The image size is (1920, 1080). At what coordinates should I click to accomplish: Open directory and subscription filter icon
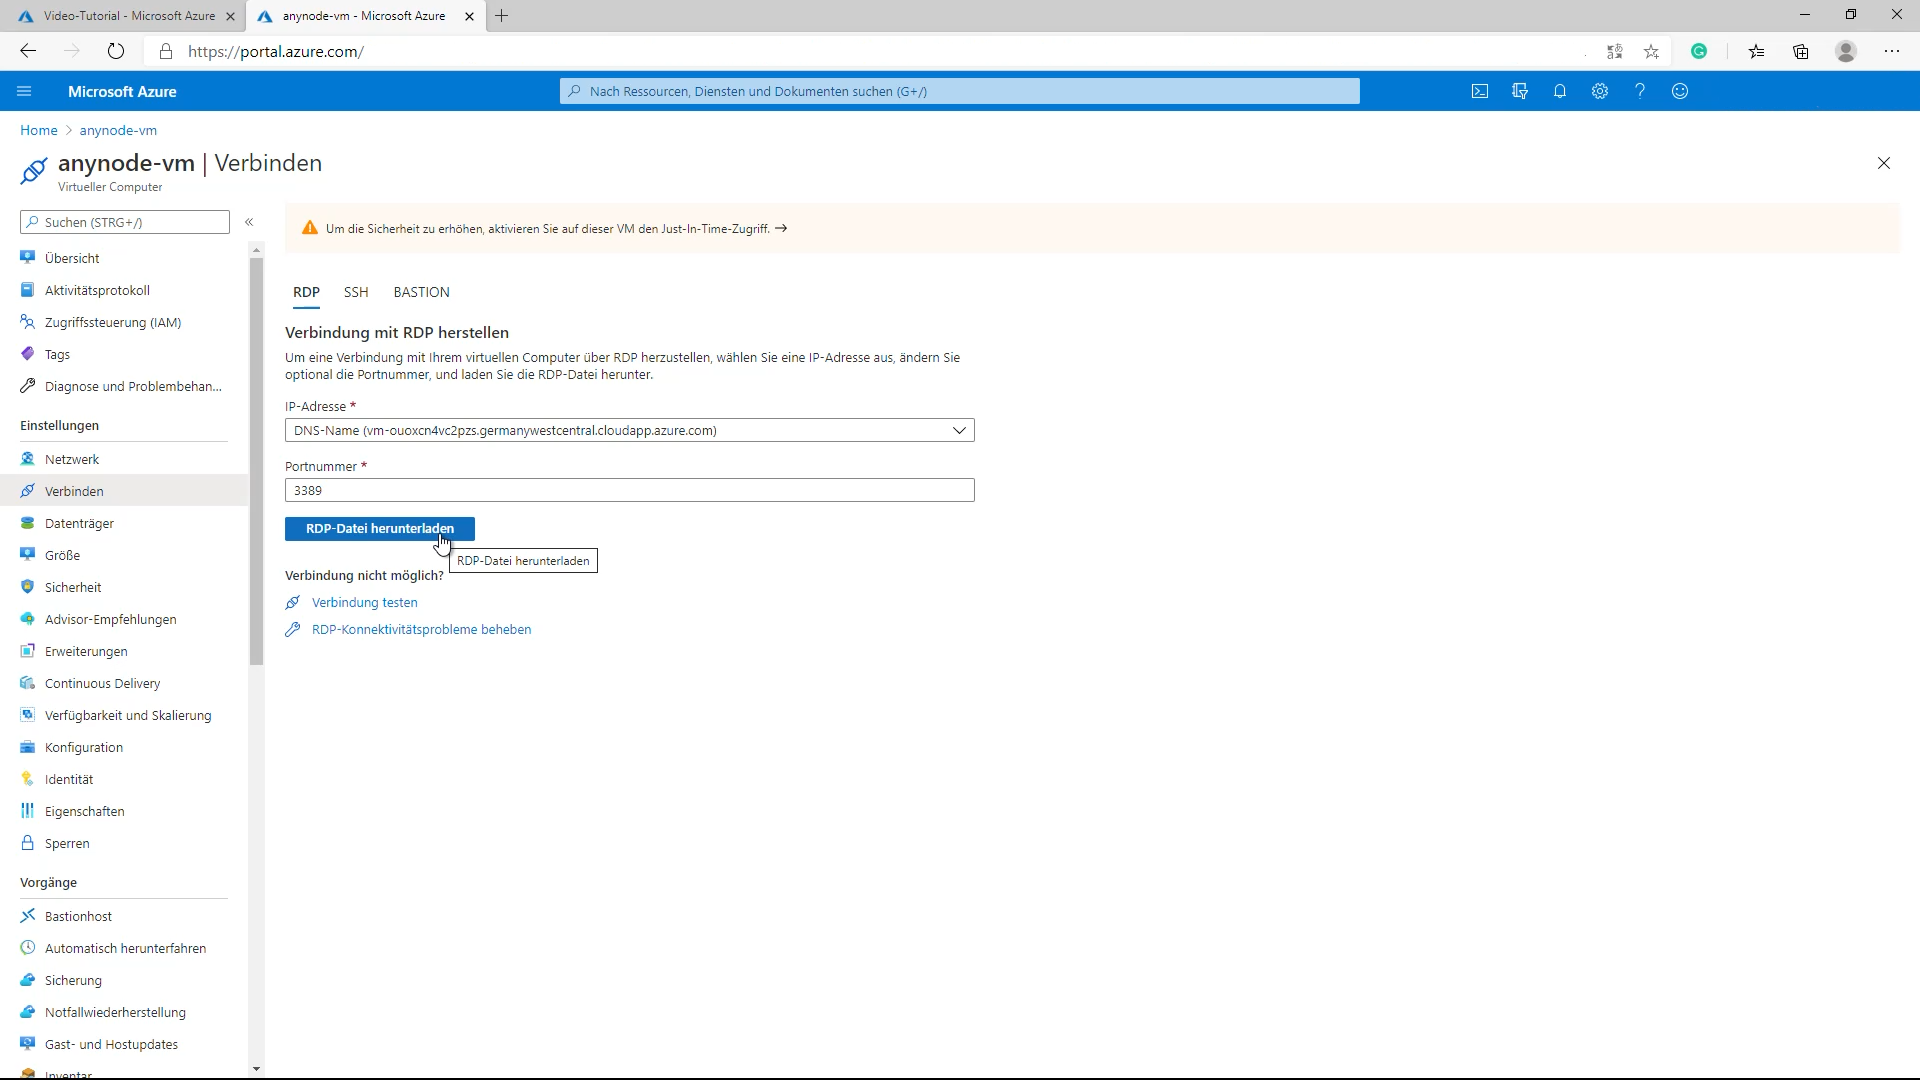point(1520,91)
